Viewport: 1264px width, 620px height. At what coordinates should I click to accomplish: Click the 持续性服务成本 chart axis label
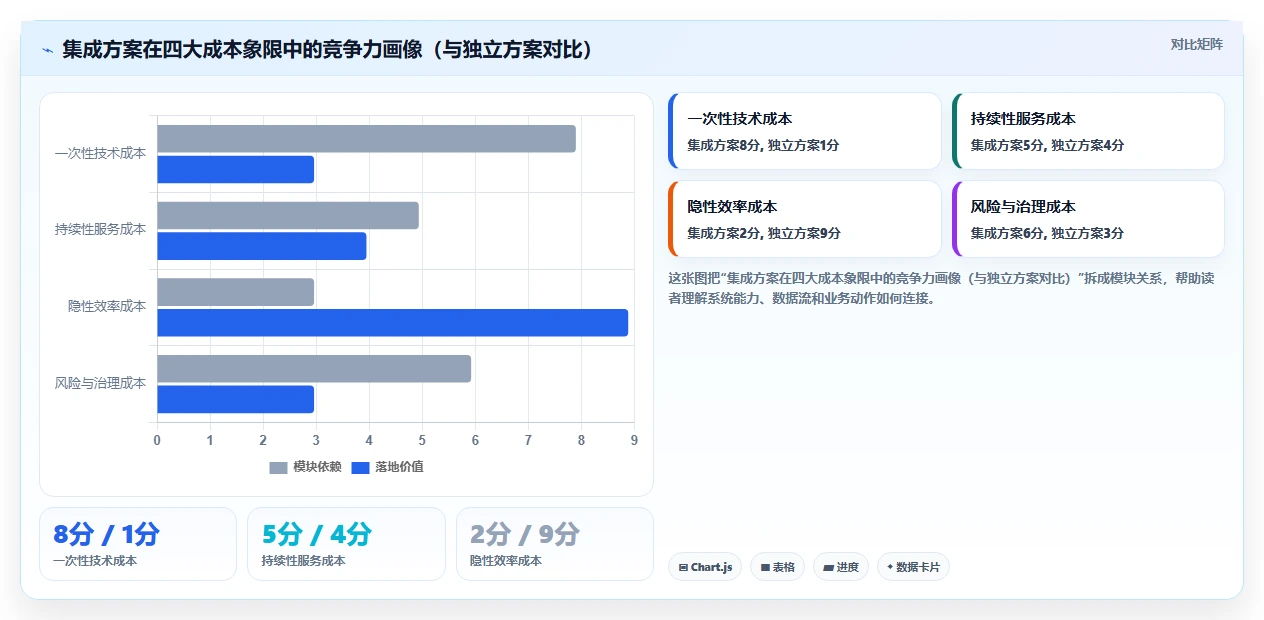click(x=100, y=229)
